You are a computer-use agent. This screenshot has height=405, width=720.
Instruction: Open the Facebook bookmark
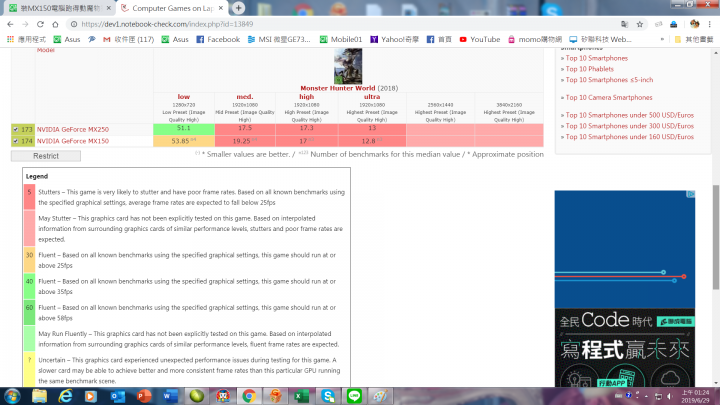point(218,39)
